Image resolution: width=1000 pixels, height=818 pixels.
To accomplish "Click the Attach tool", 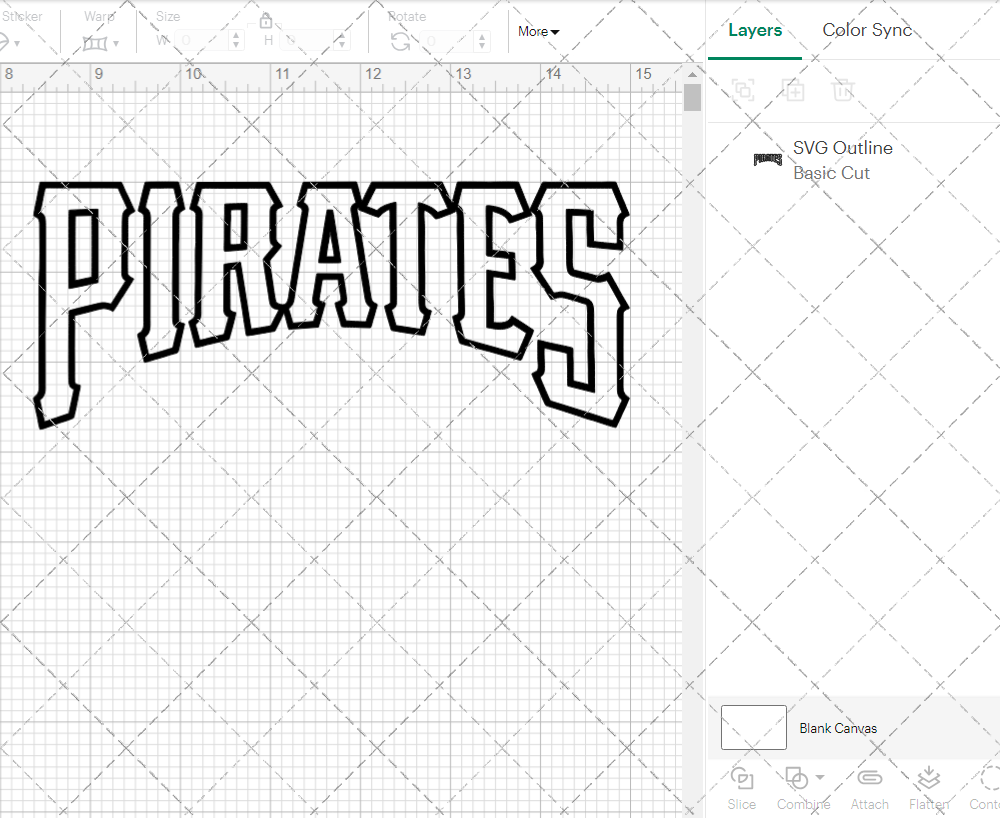I will pos(869,788).
